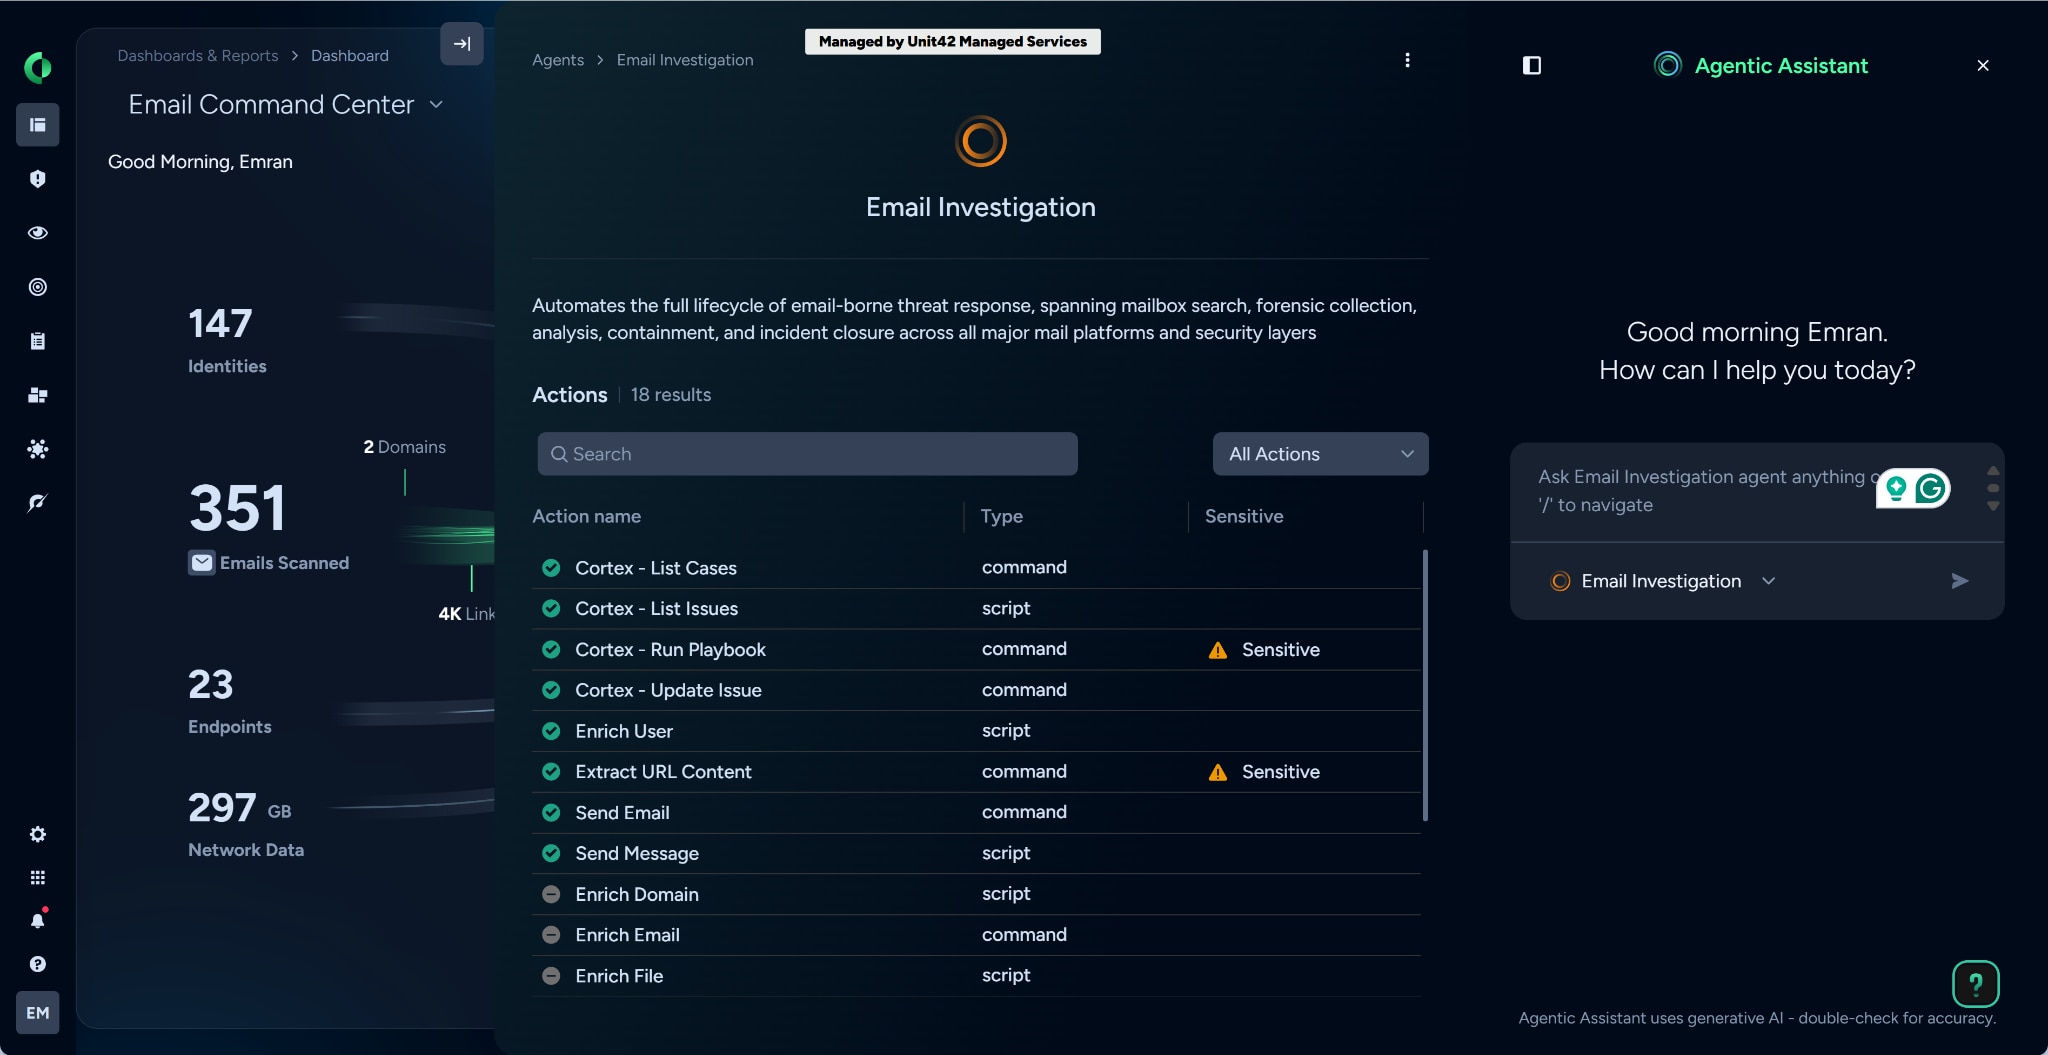The image size is (2048, 1055).
Task: Toggle status check for Cortex - List Issues
Action: pyautogui.click(x=551, y=608)
